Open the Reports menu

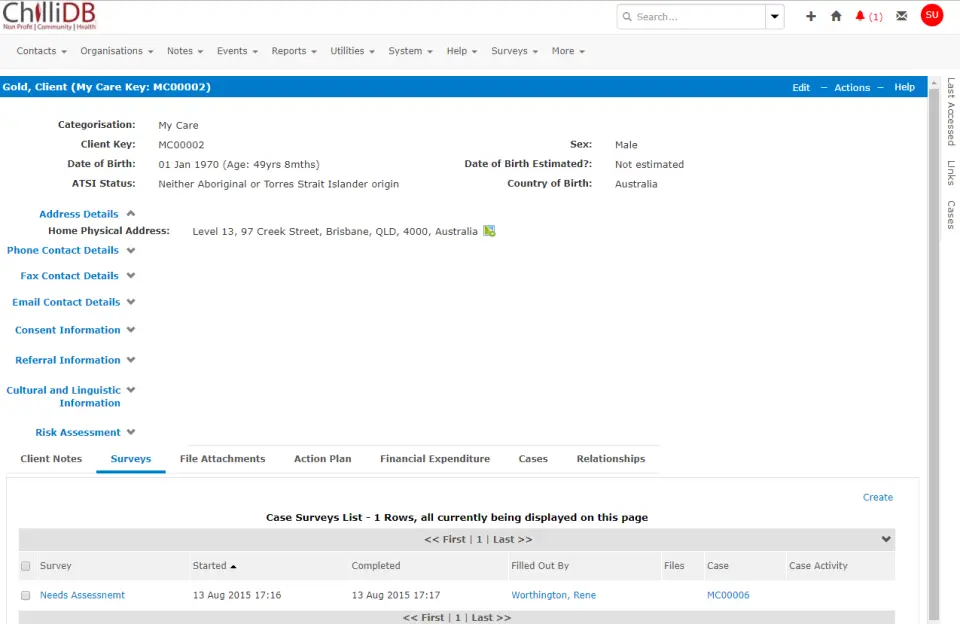click(293, 51)
